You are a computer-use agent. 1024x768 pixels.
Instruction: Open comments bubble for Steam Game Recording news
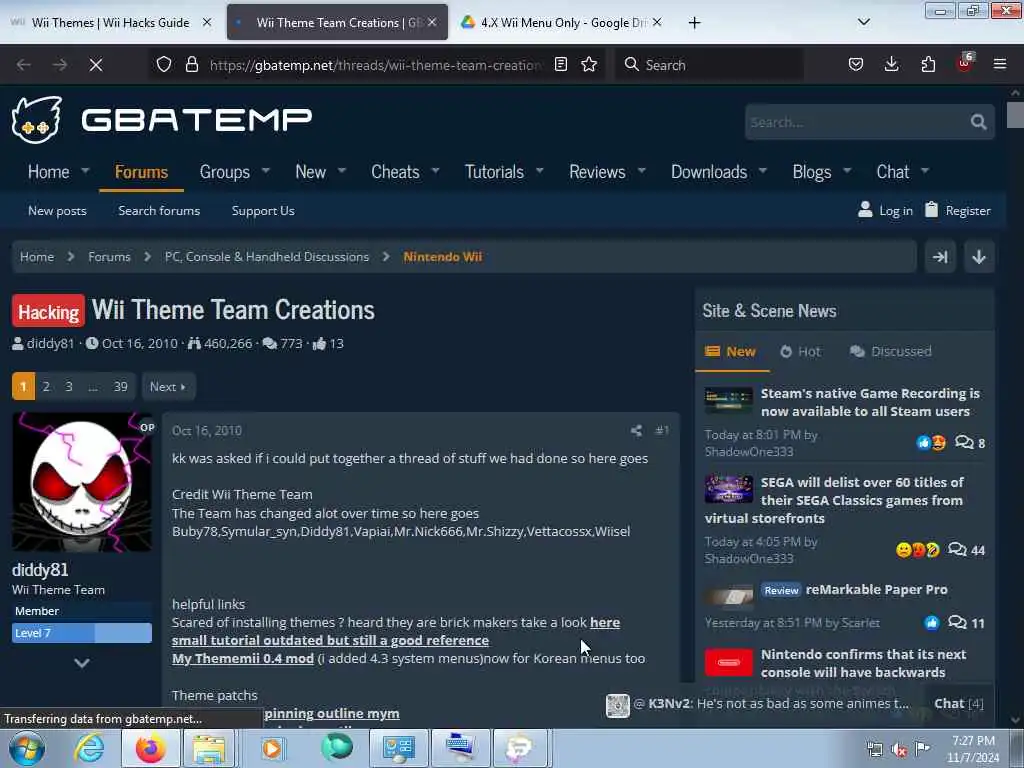pos(964,442)
